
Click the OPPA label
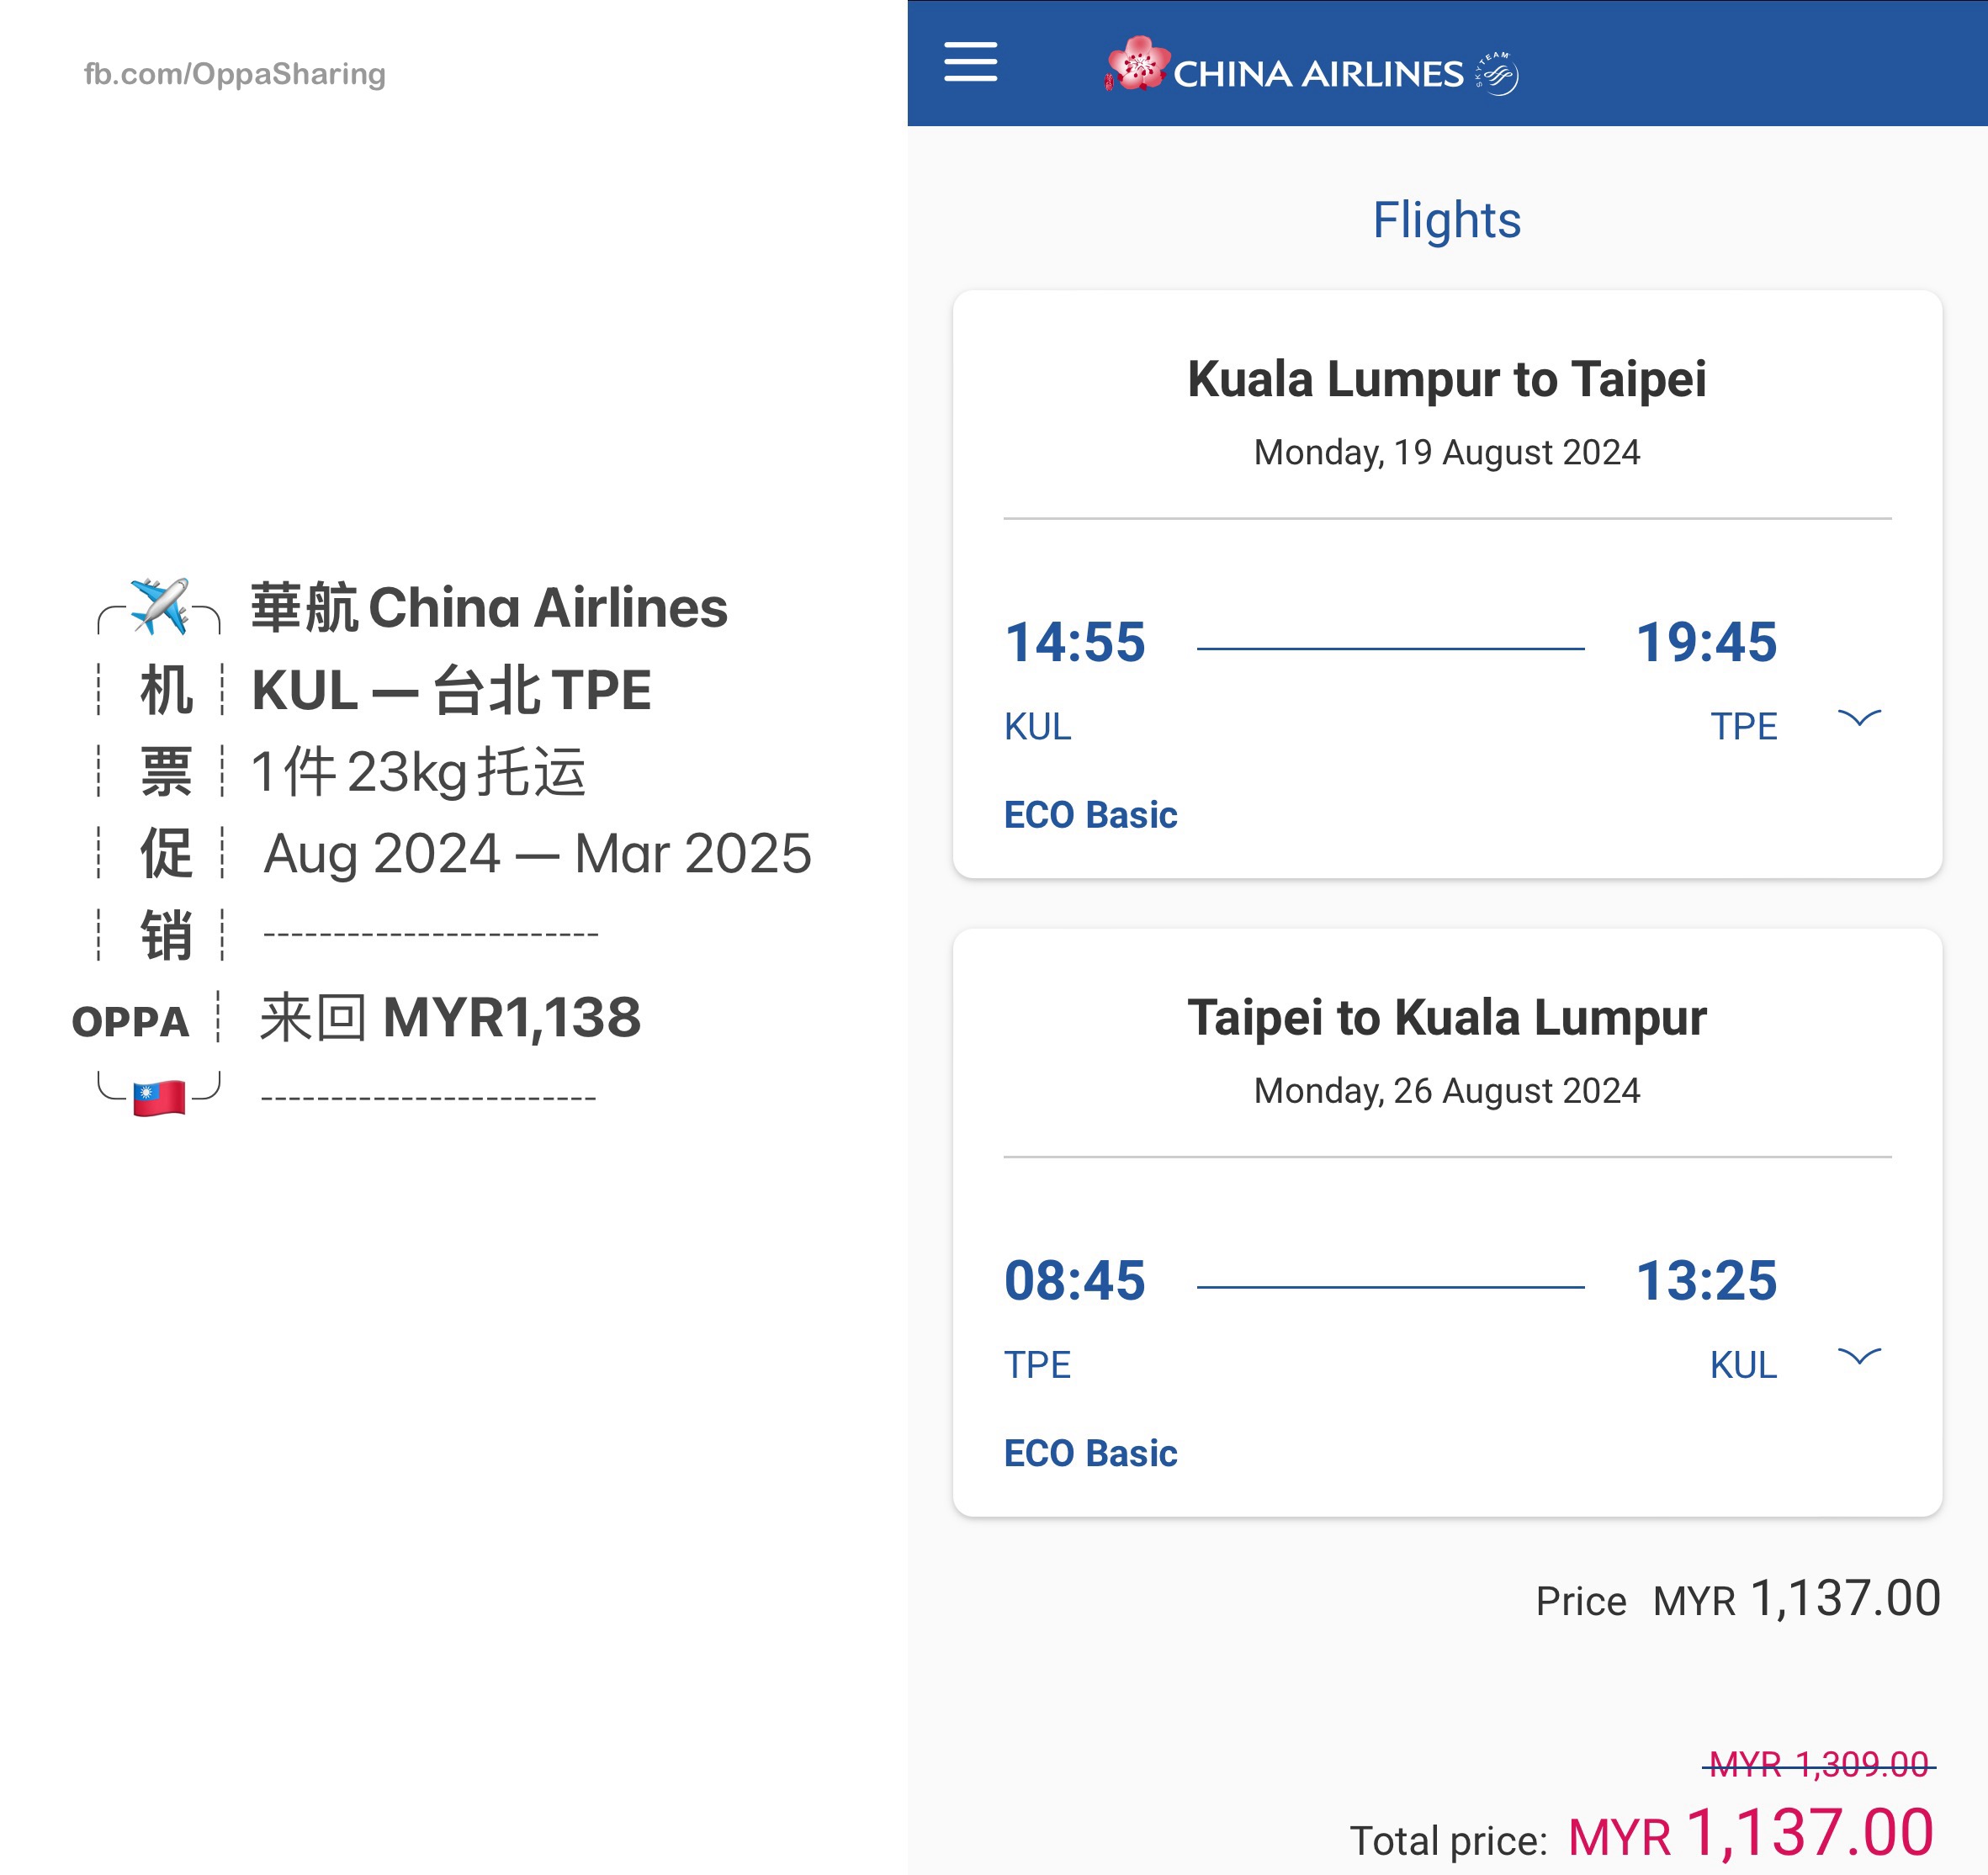tap(130, 1021)
